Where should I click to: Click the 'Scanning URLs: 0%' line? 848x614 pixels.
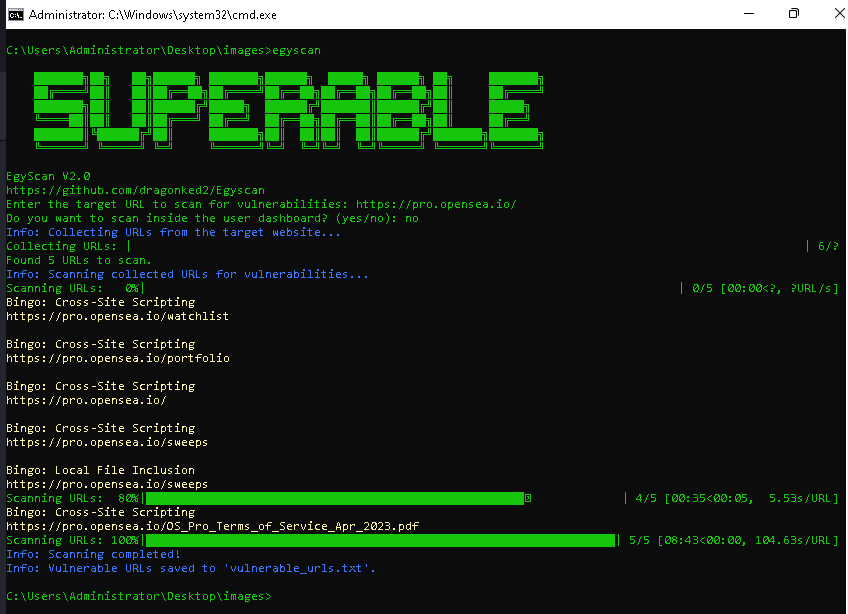point(75,289)
